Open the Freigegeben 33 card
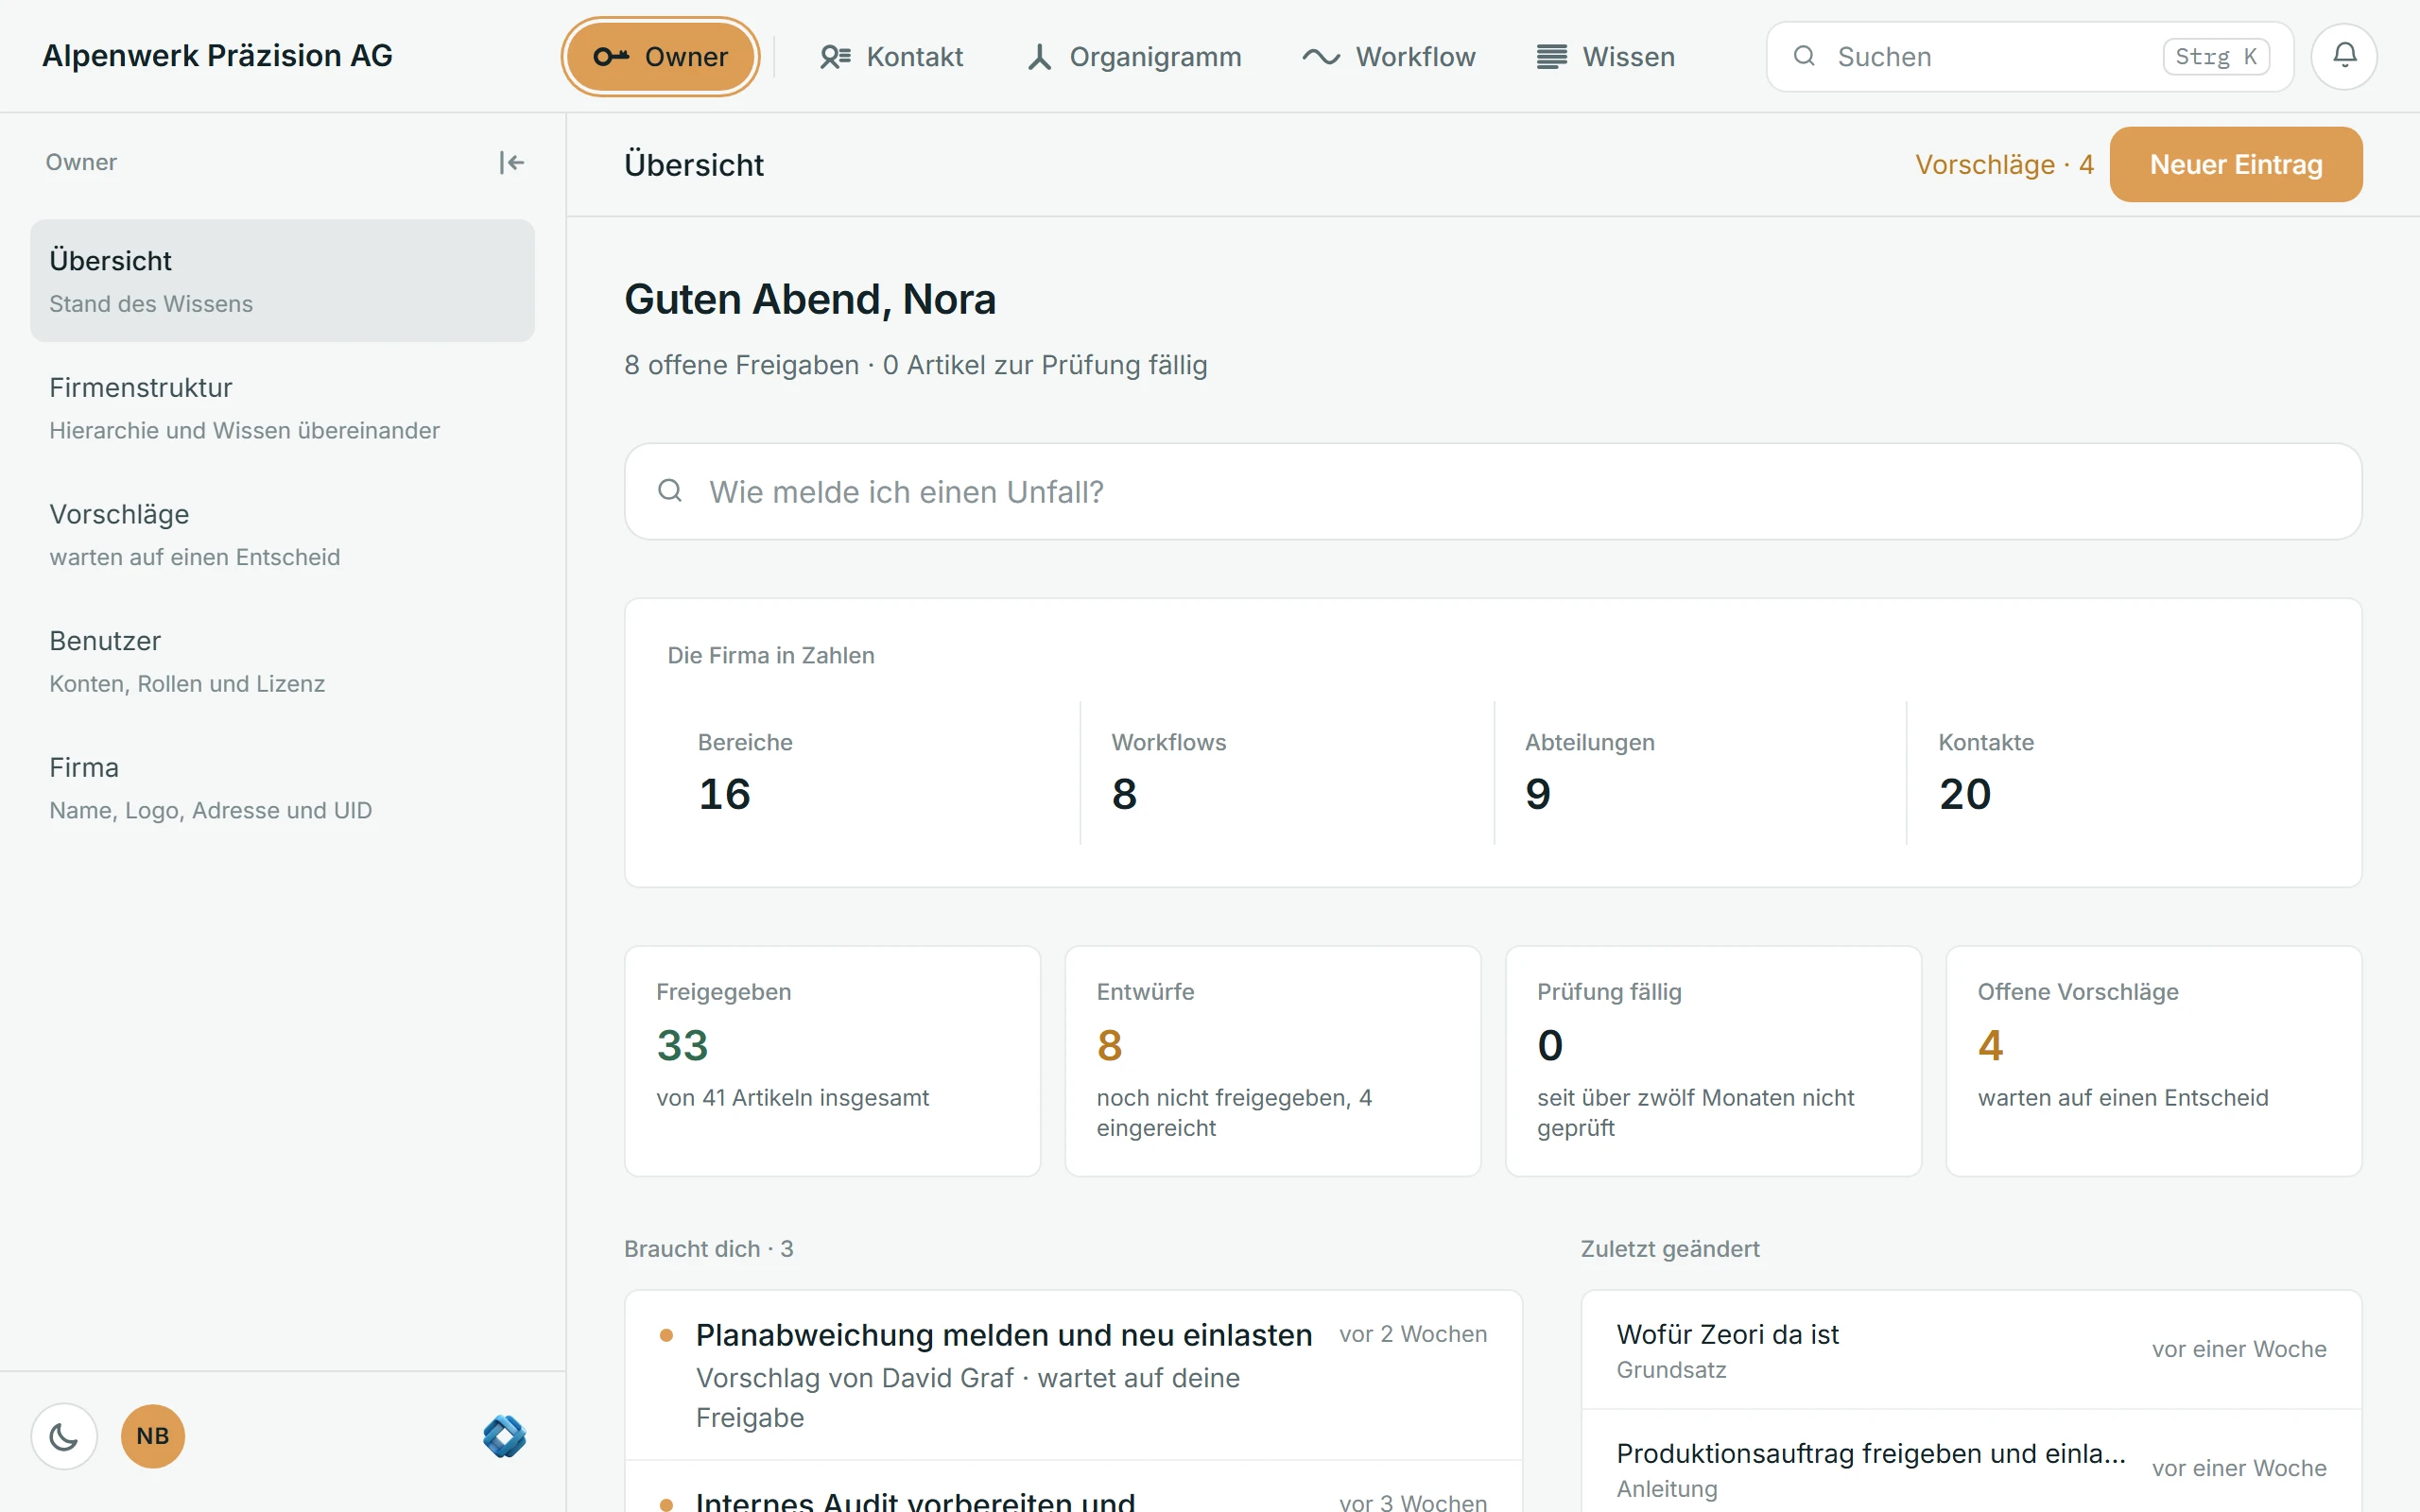This screenshot has height=1512, width=2420. point(832,1061)
